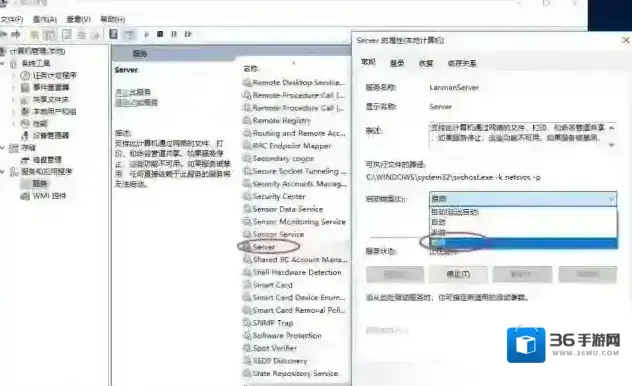Click the 名称 column header in services list
The height and width of the screenshot is (386, 632).
click(251, 69)
